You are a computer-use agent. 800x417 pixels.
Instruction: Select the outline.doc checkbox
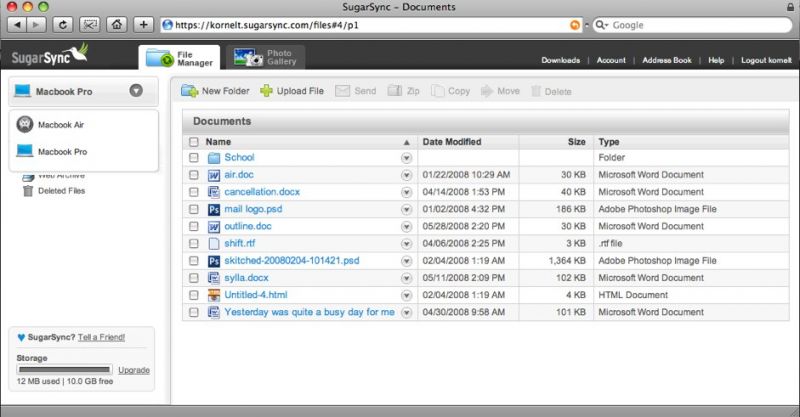tap(194, 226)
